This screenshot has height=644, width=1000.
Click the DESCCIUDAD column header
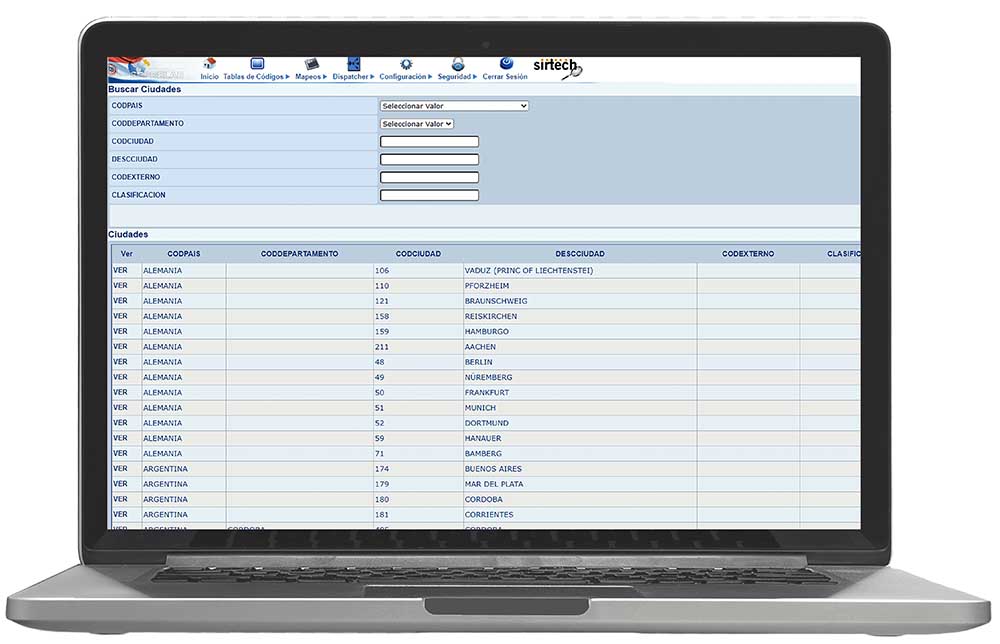(x=580, y=254)
